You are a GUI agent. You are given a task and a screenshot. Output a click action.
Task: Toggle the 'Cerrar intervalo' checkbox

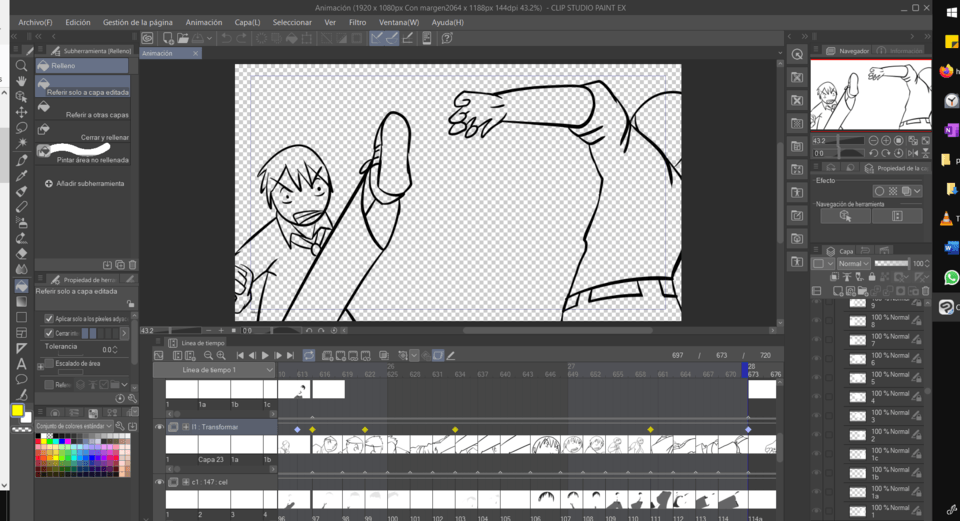[x=49, y=333]
